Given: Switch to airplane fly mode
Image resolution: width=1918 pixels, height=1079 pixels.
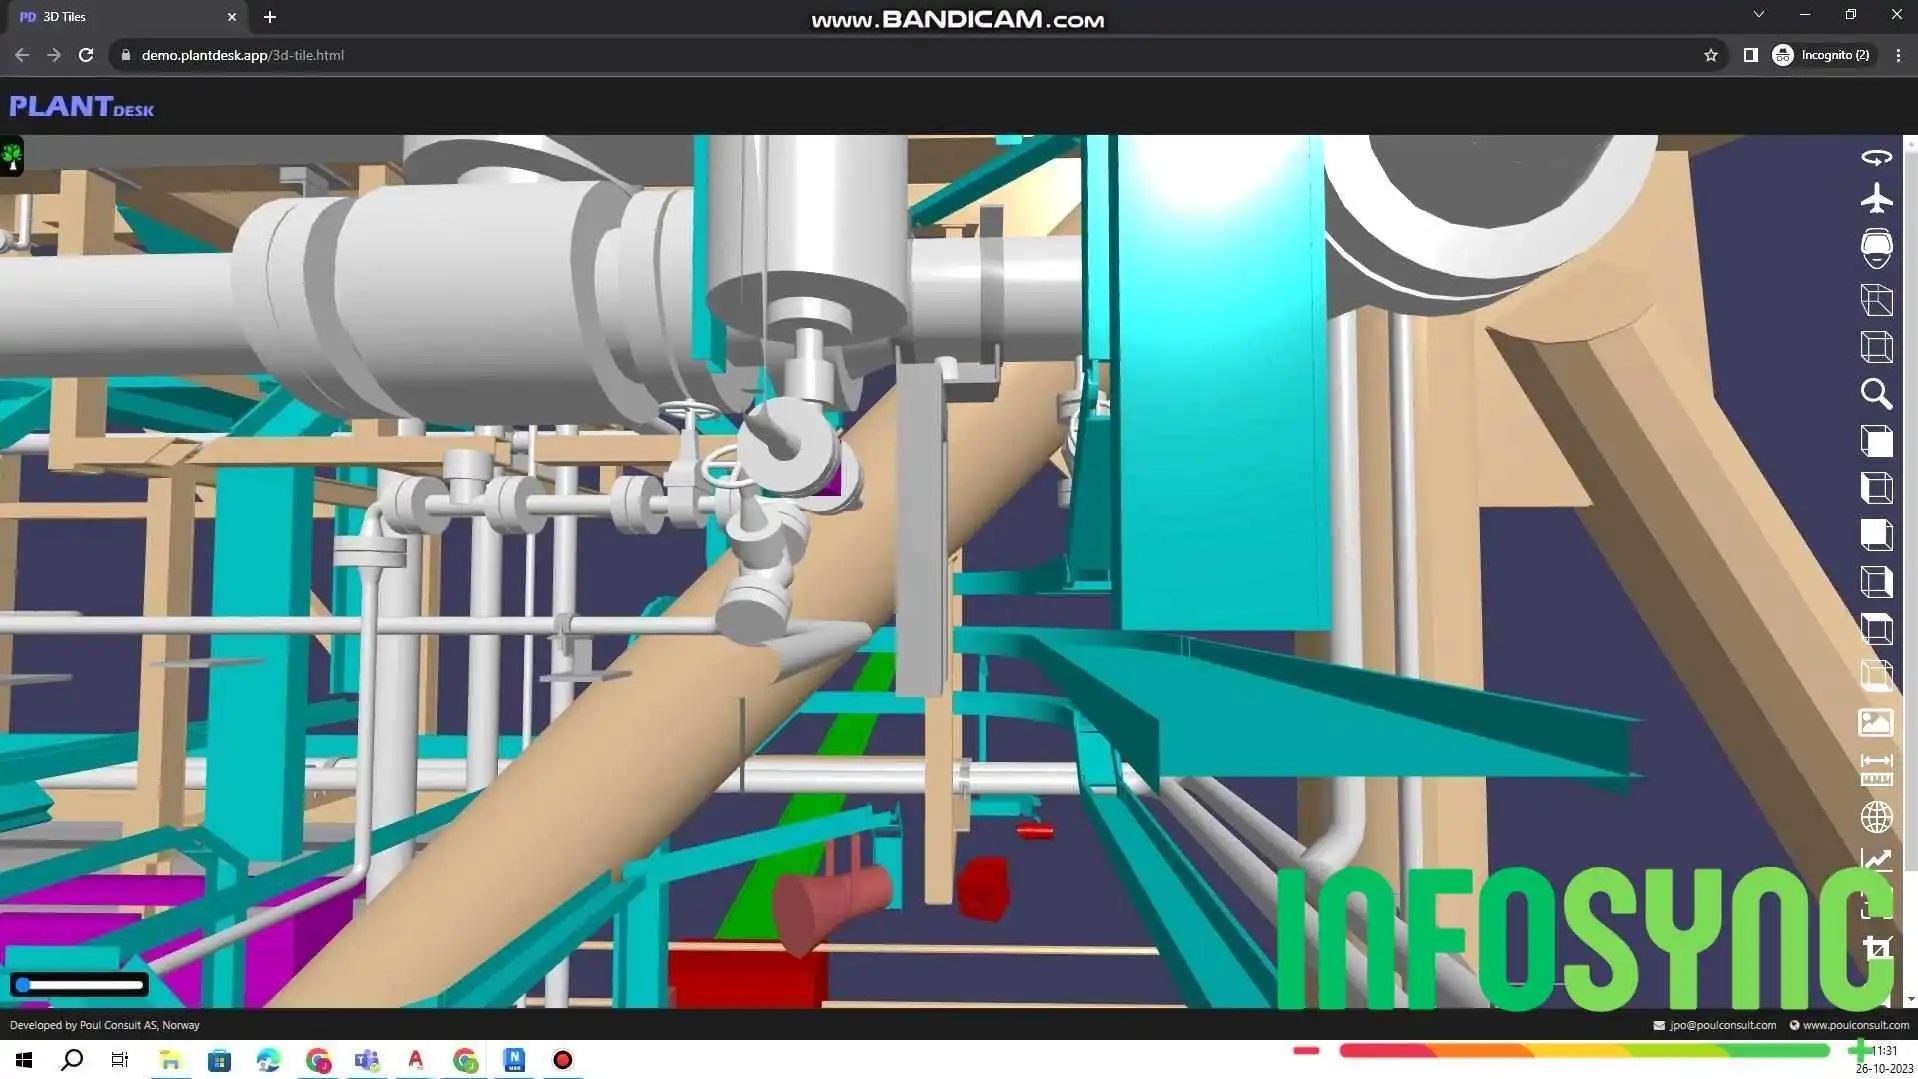Looking at the screenshot, I should pyautogui.click(x=1876, y=198).
